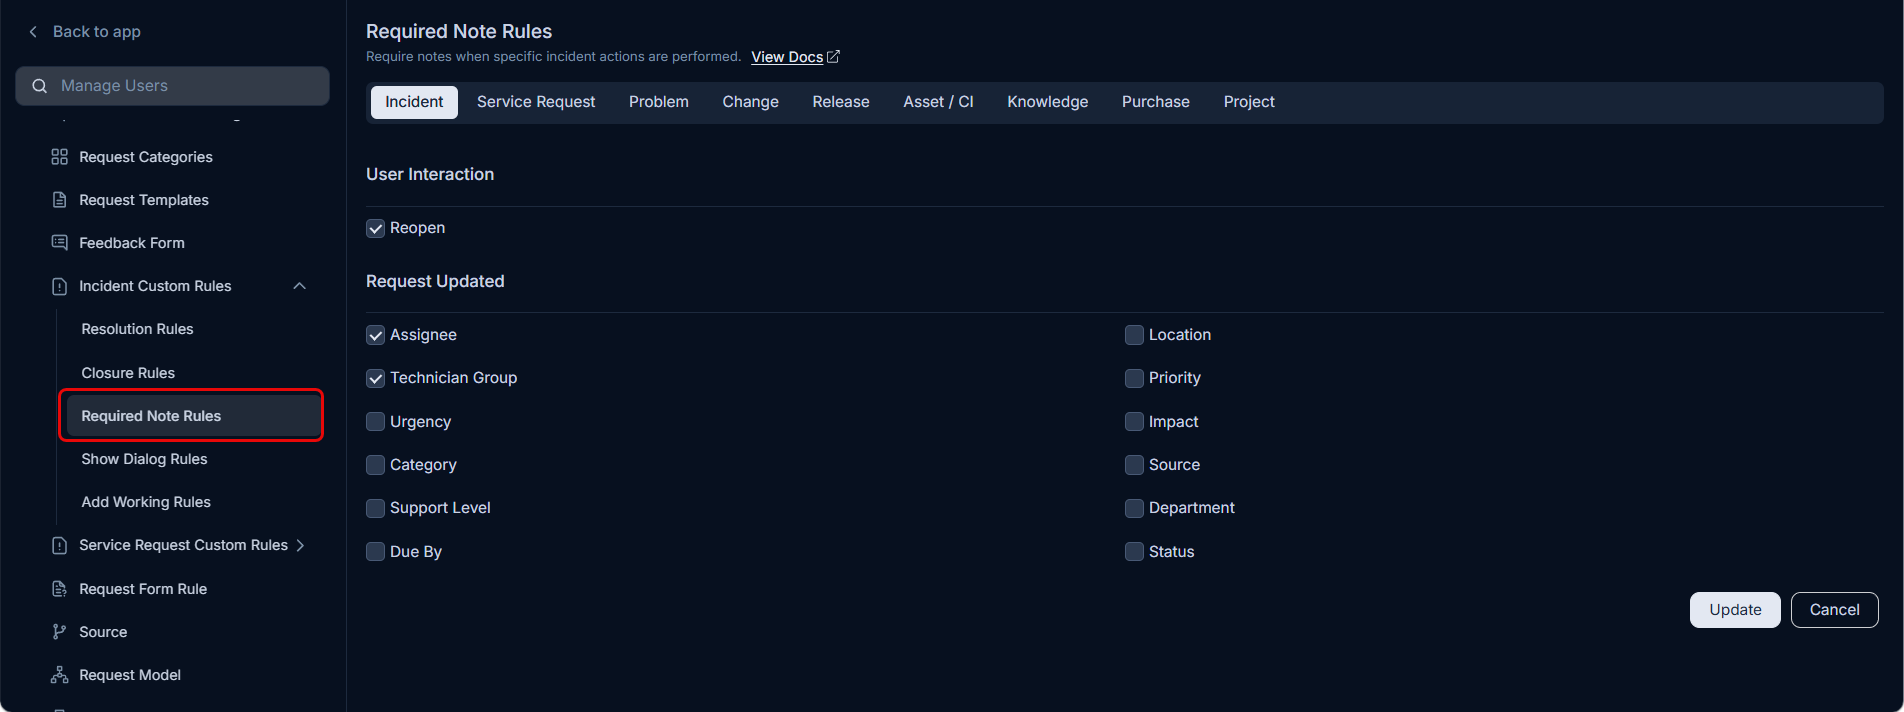Tick the Department checkbox

[x=1134, y=508]
